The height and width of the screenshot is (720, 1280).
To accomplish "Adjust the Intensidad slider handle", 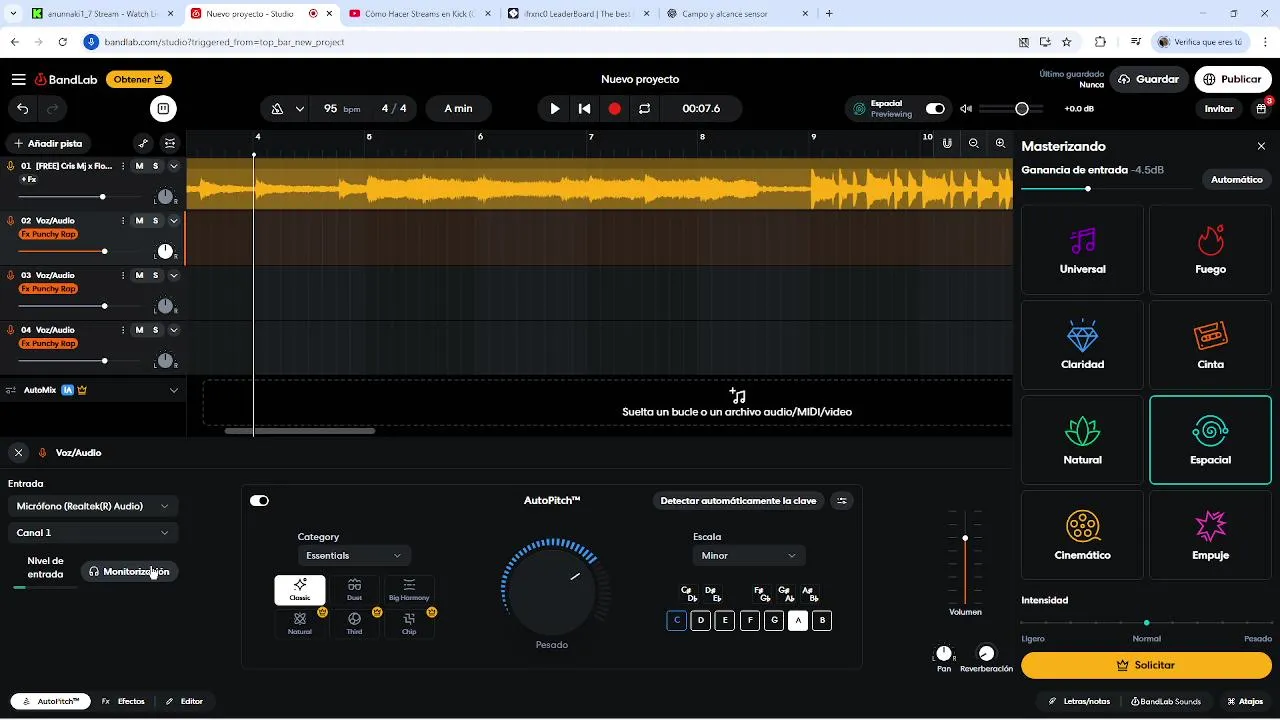I will coord(1146,623).
